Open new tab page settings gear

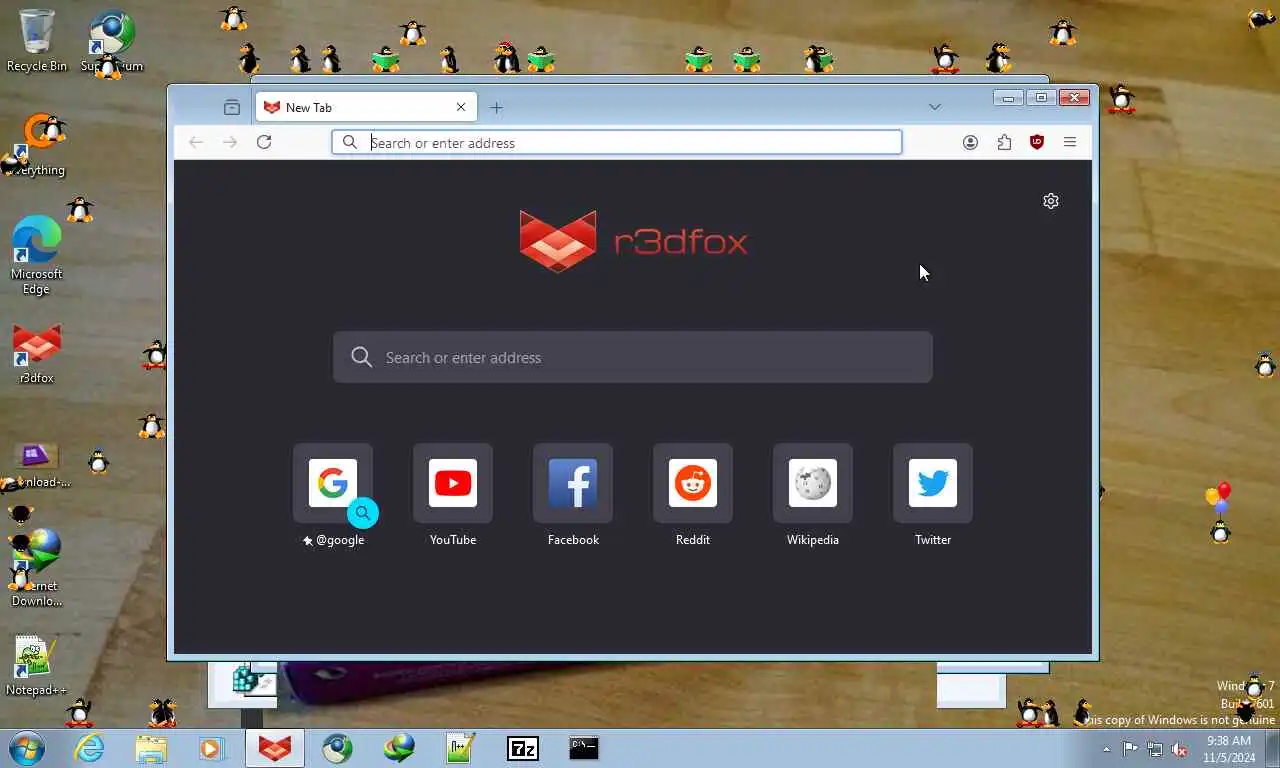(x=1051, y=201)
